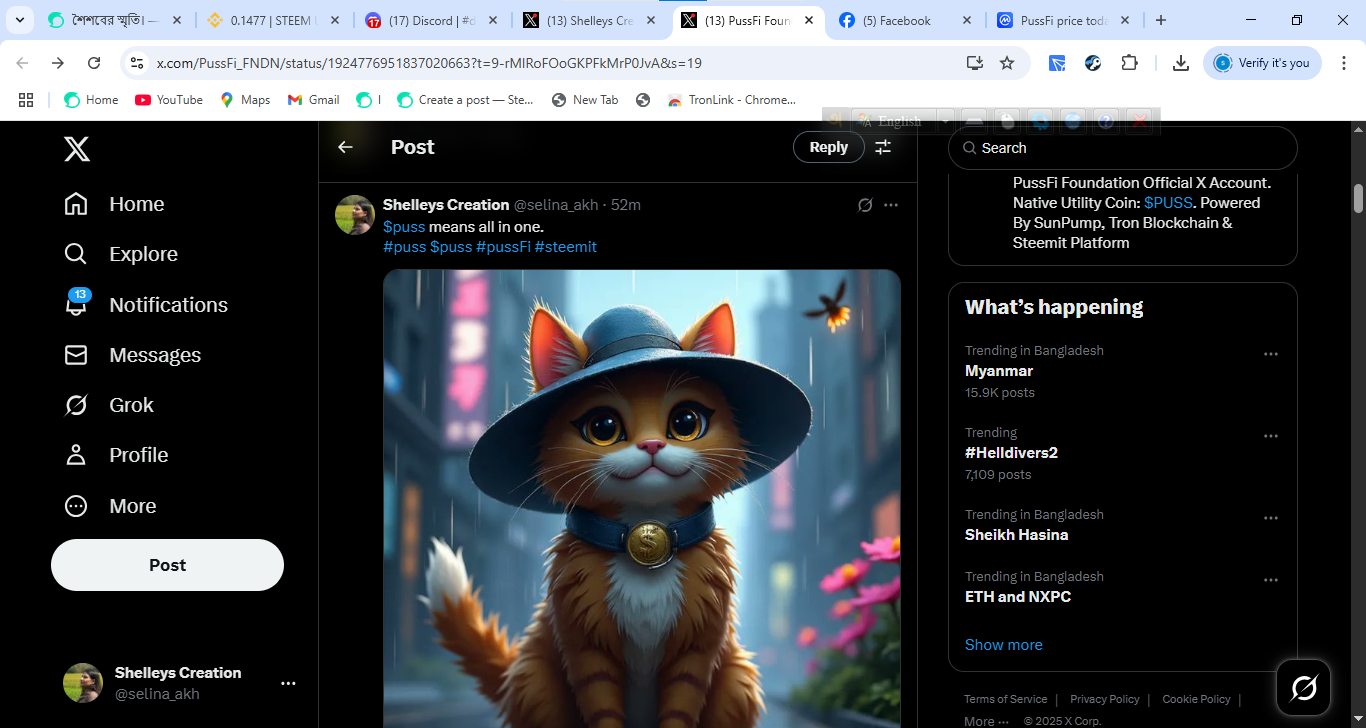Open options for the ETH and NXPC trend
The height and width of the screenshot is (728, 1366).
click(x=1271, y=580)
